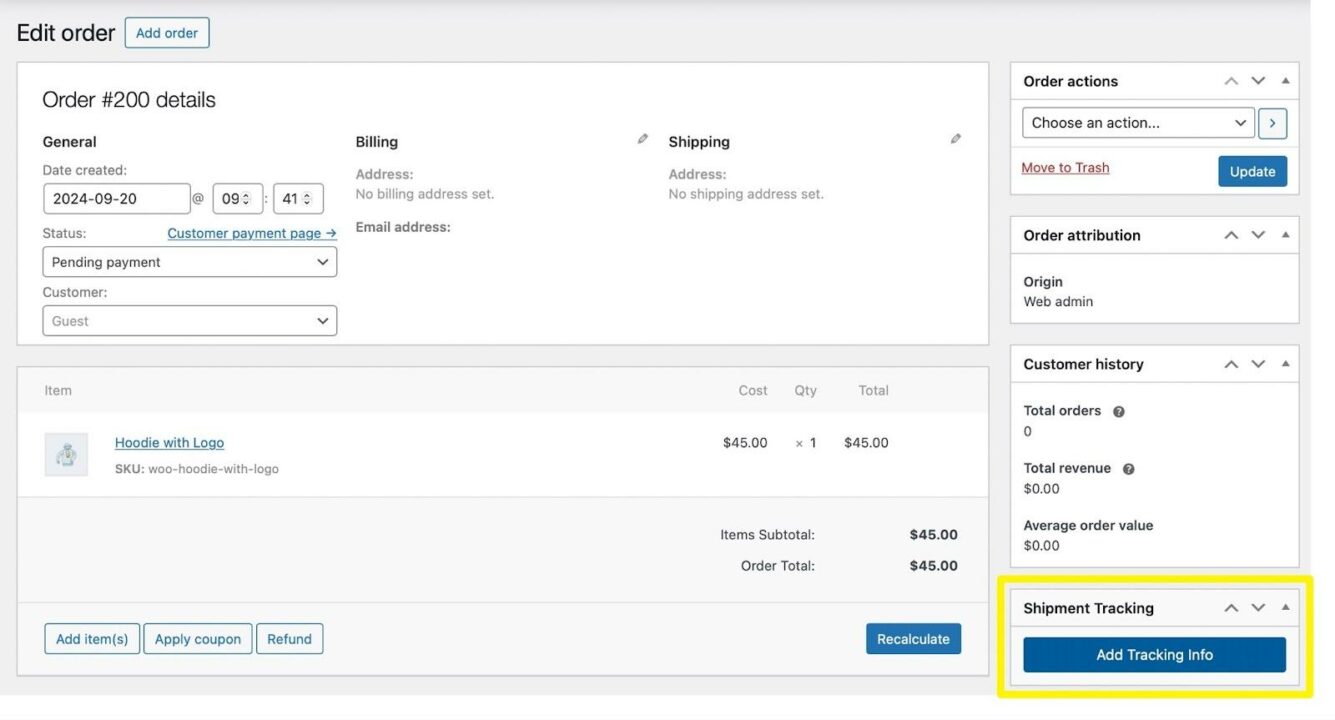Move the order to Trash
This screenshot has width=1335, height=720.
1064,167
